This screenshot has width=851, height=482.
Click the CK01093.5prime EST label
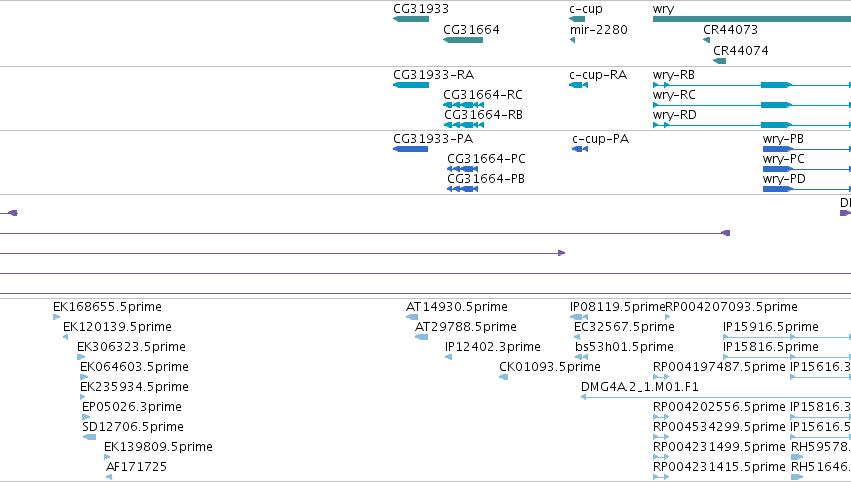(550, 367)
